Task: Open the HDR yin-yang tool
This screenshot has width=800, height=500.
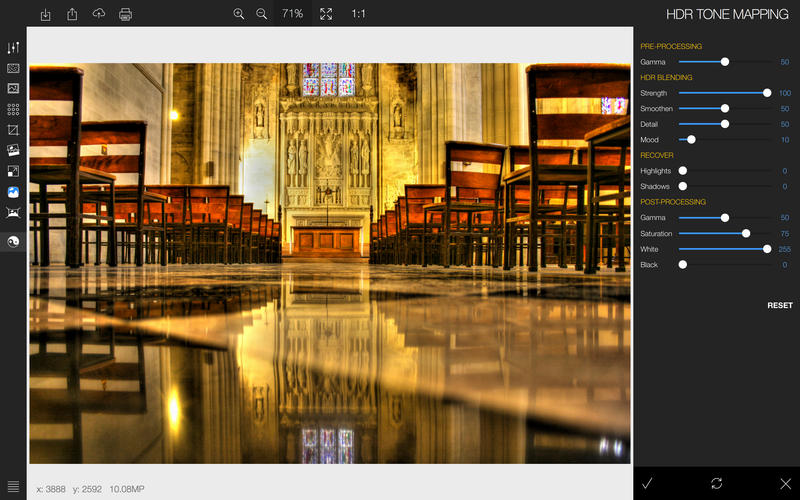Action: [14, 241]
